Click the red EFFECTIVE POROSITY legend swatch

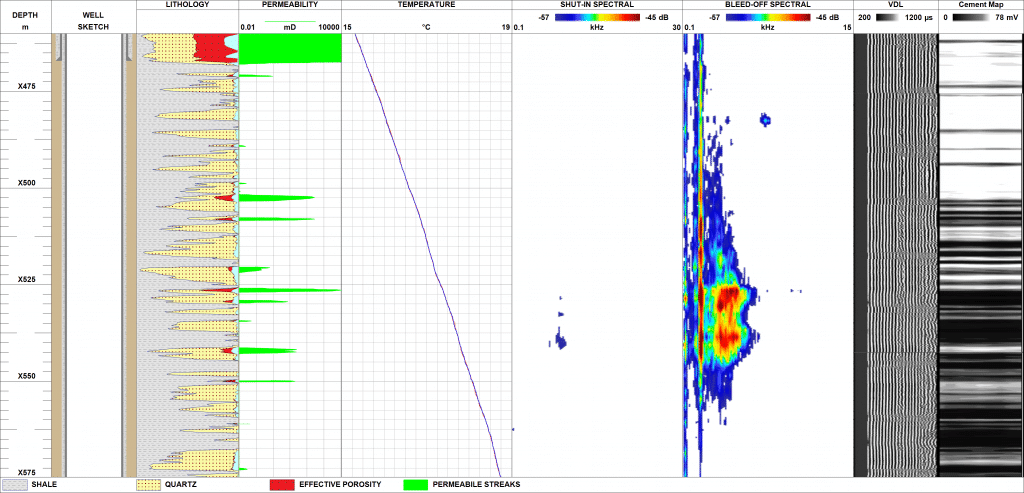click(281, 485)
